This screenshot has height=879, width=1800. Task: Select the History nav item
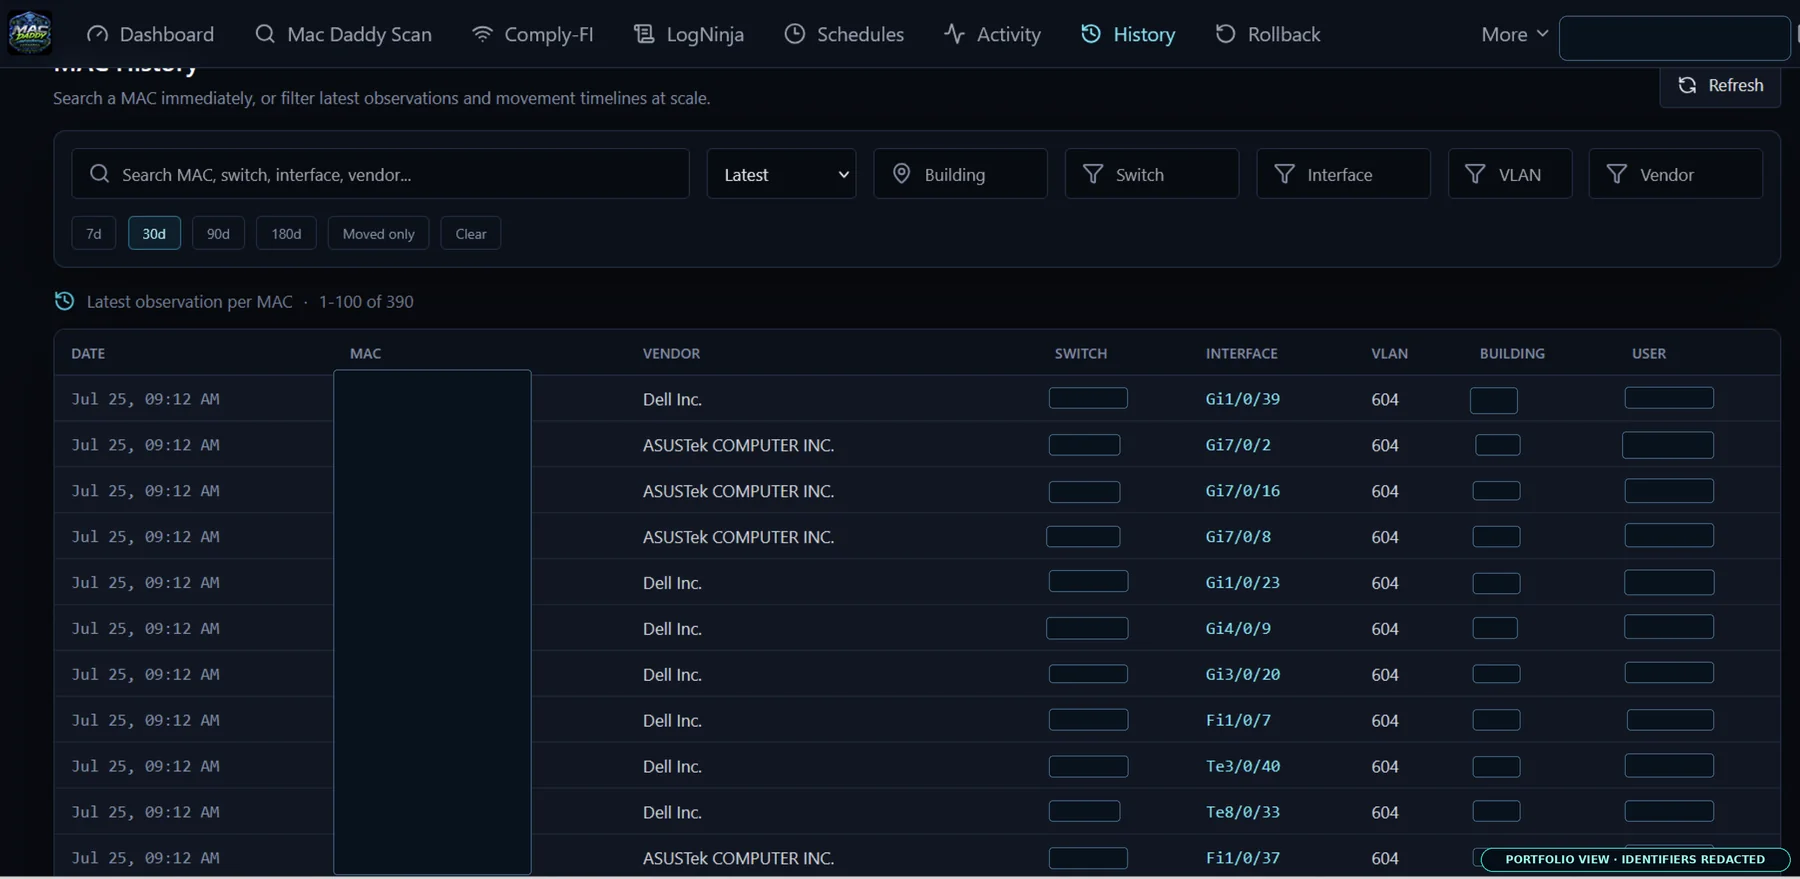click(1129, 34)
